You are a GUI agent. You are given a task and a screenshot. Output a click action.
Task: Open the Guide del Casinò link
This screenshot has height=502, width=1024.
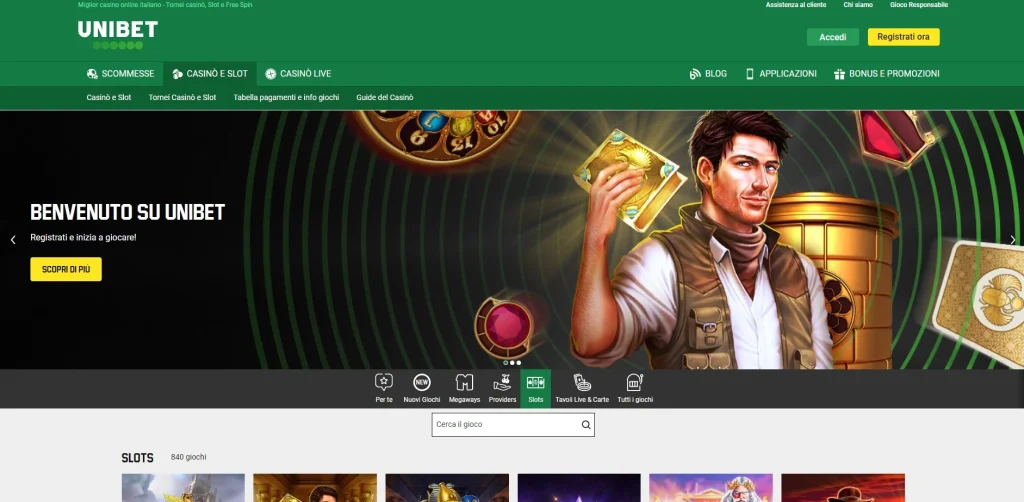385,97
